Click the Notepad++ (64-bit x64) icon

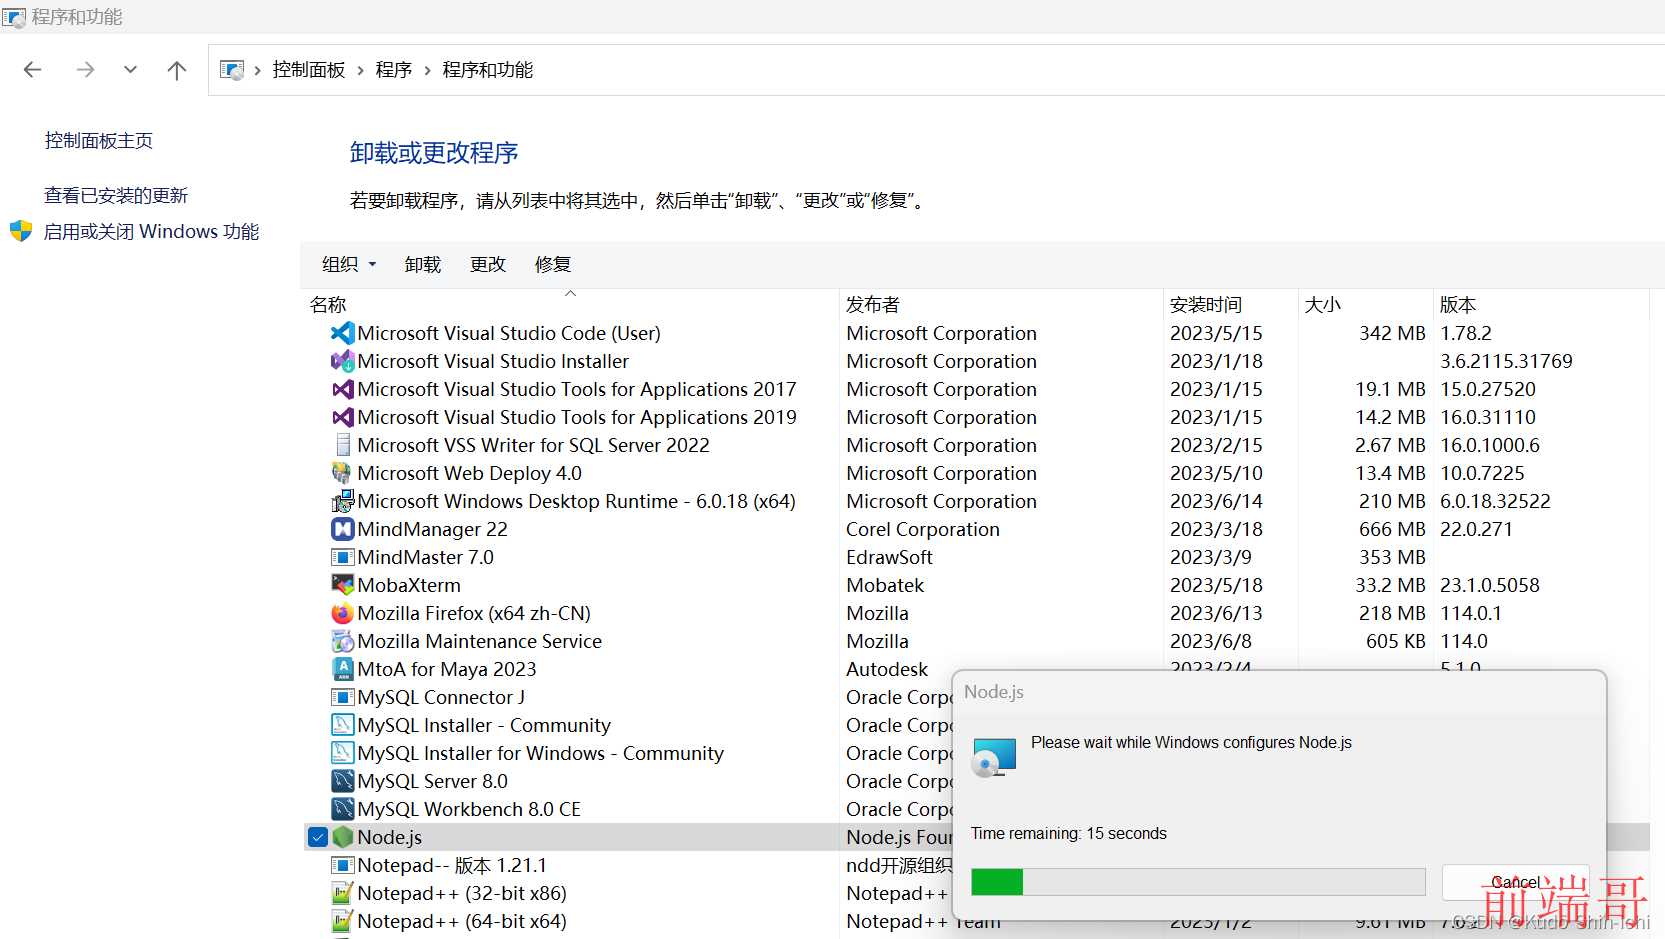(x=343, y=921)
